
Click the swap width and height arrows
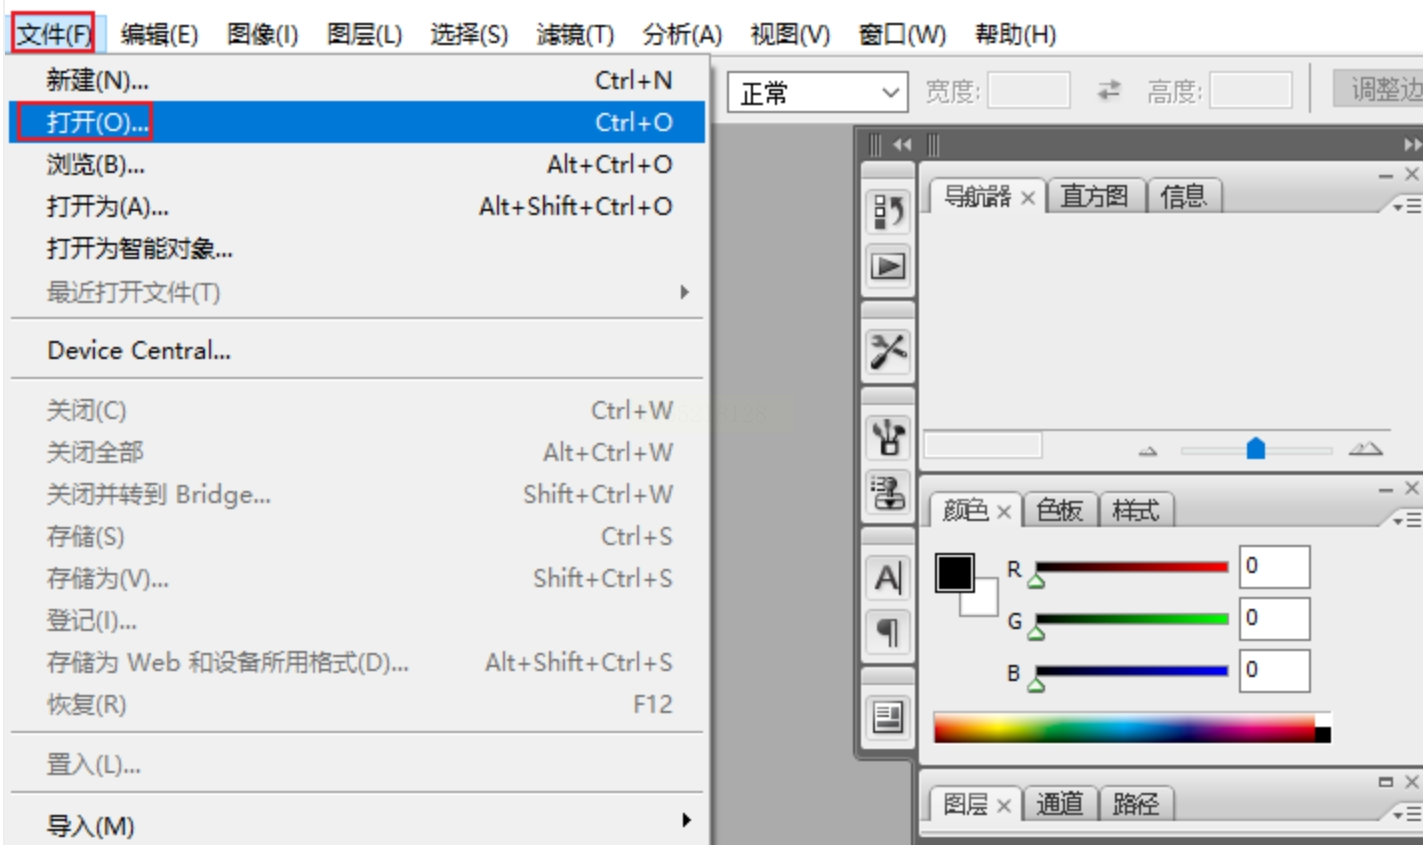(1109, 91)
